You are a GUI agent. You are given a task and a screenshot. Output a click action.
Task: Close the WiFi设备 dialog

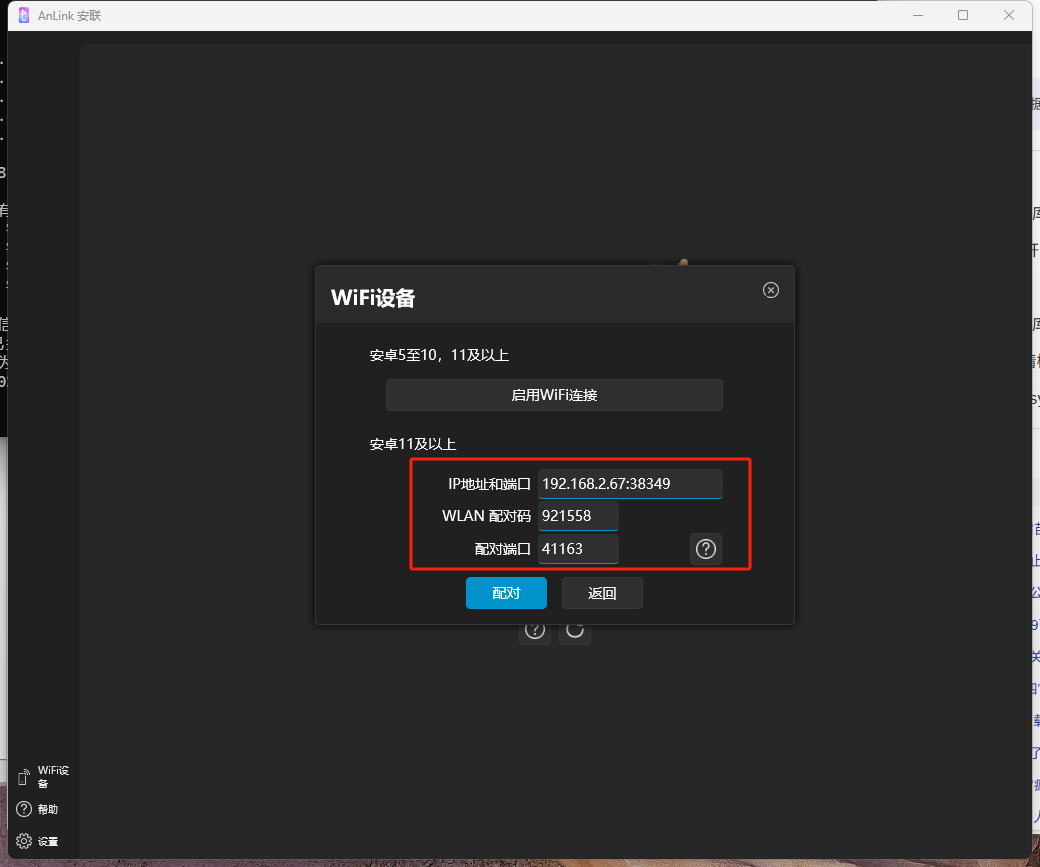tap(771, 290)
